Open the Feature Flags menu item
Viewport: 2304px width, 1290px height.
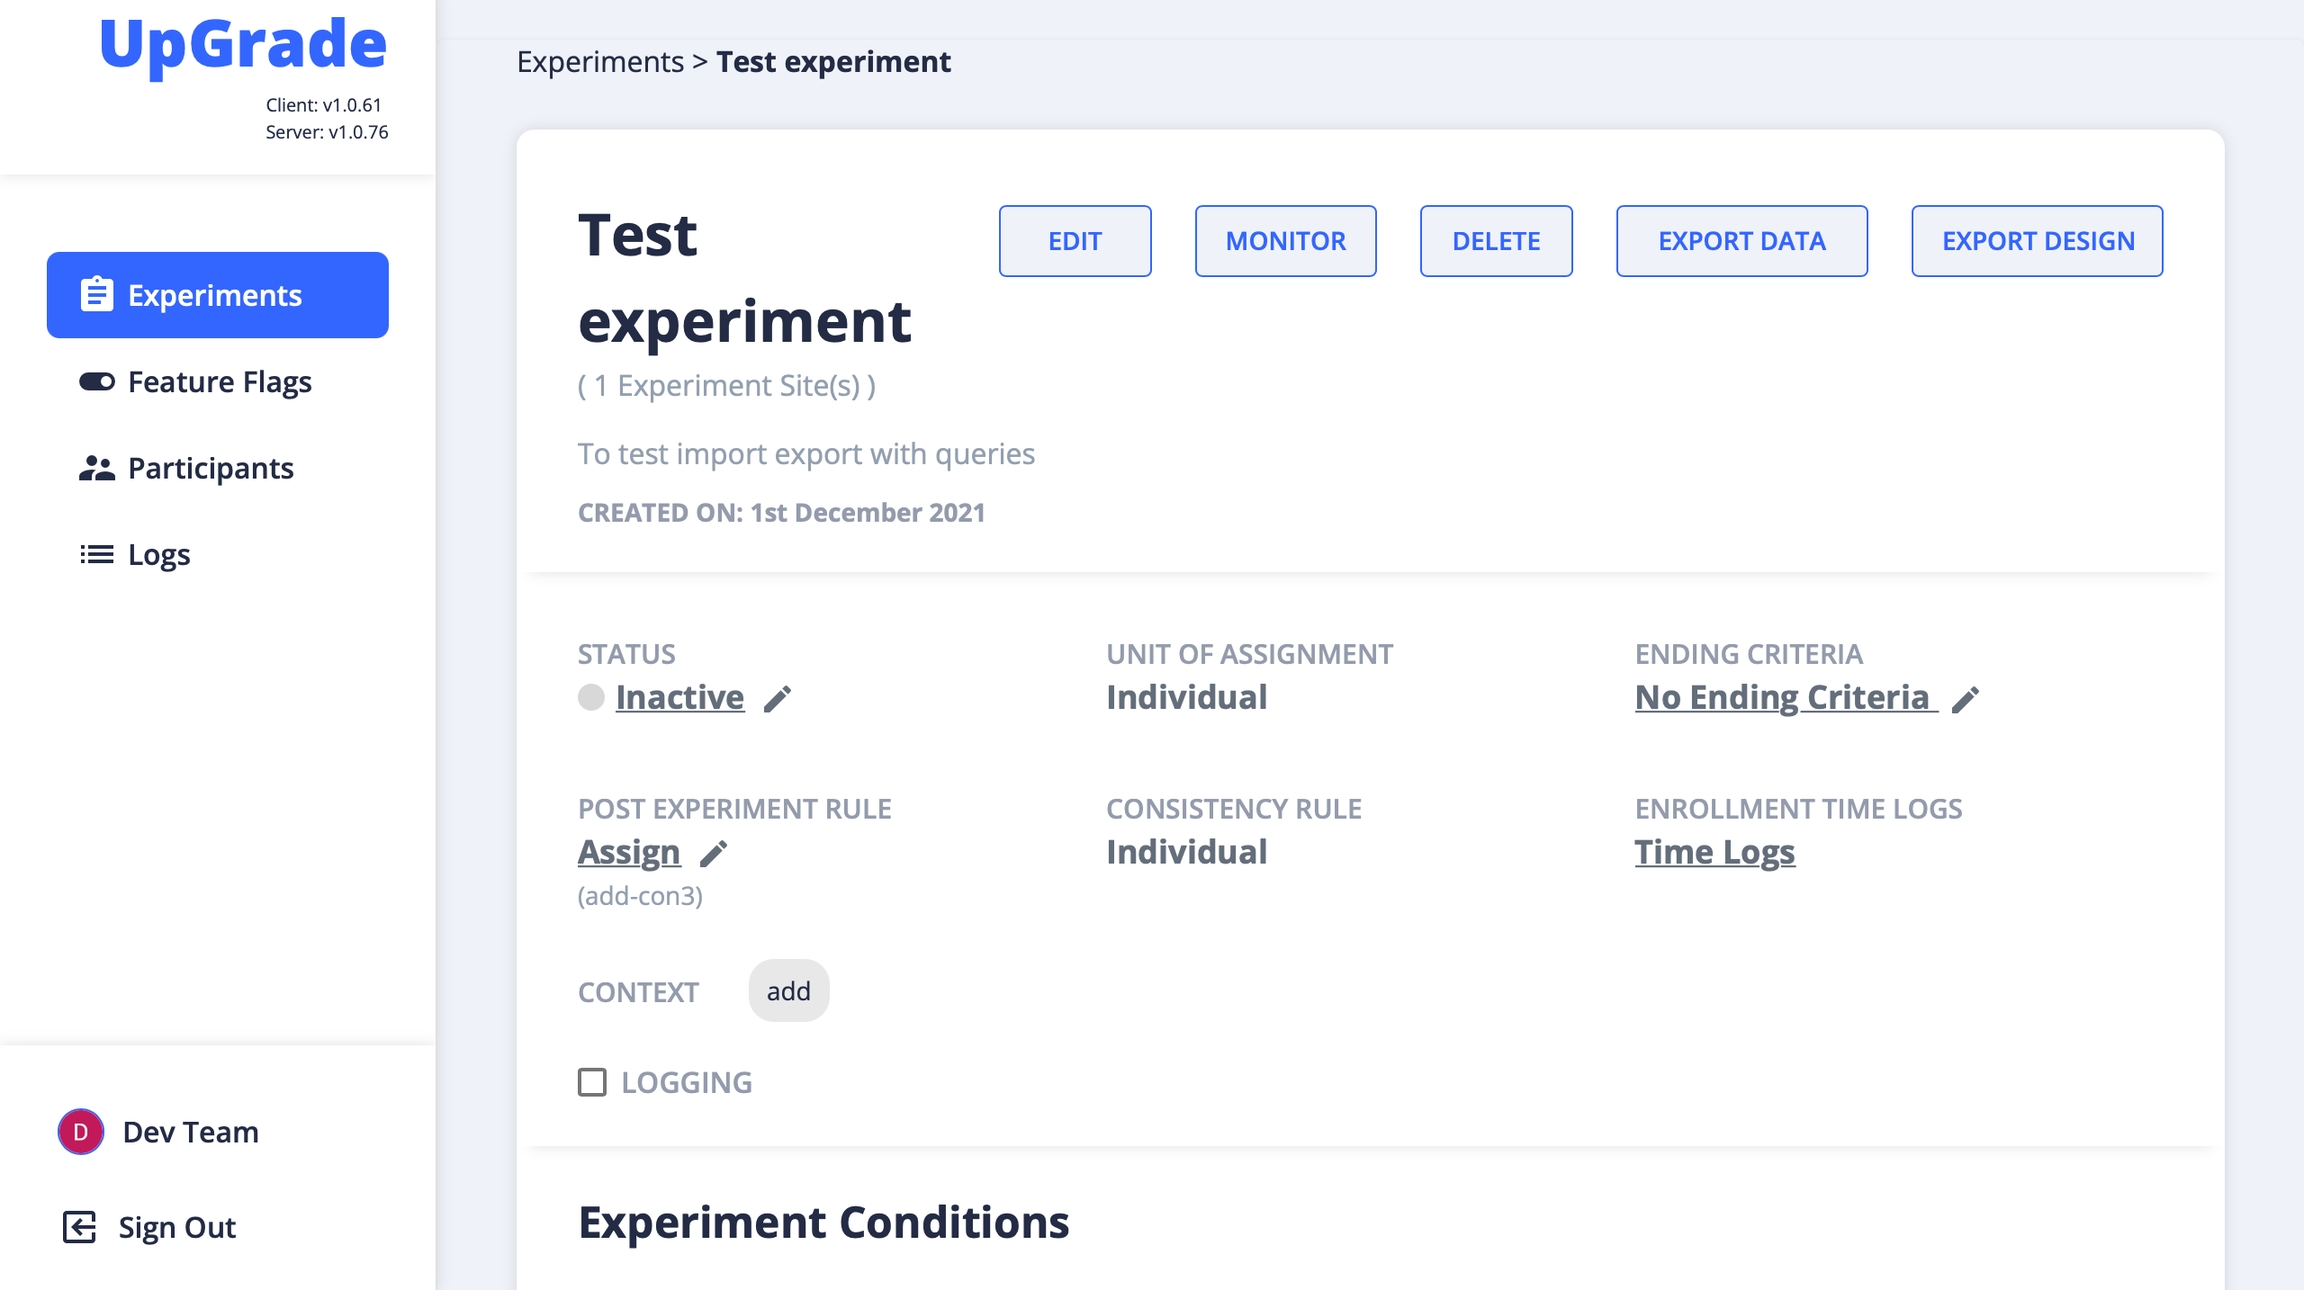(219, 382)
